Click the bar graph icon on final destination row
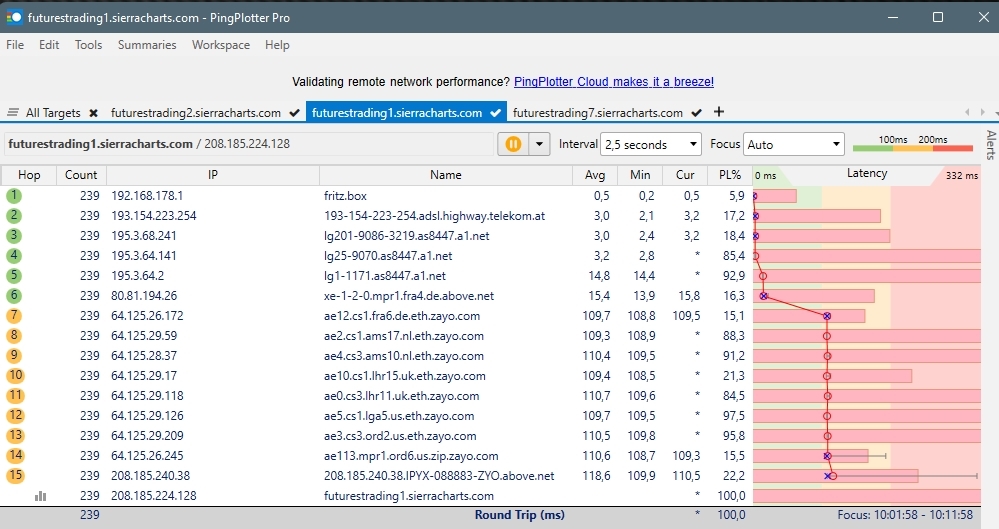The height and width of the screenshot is (529, 999). click(41, 495)
